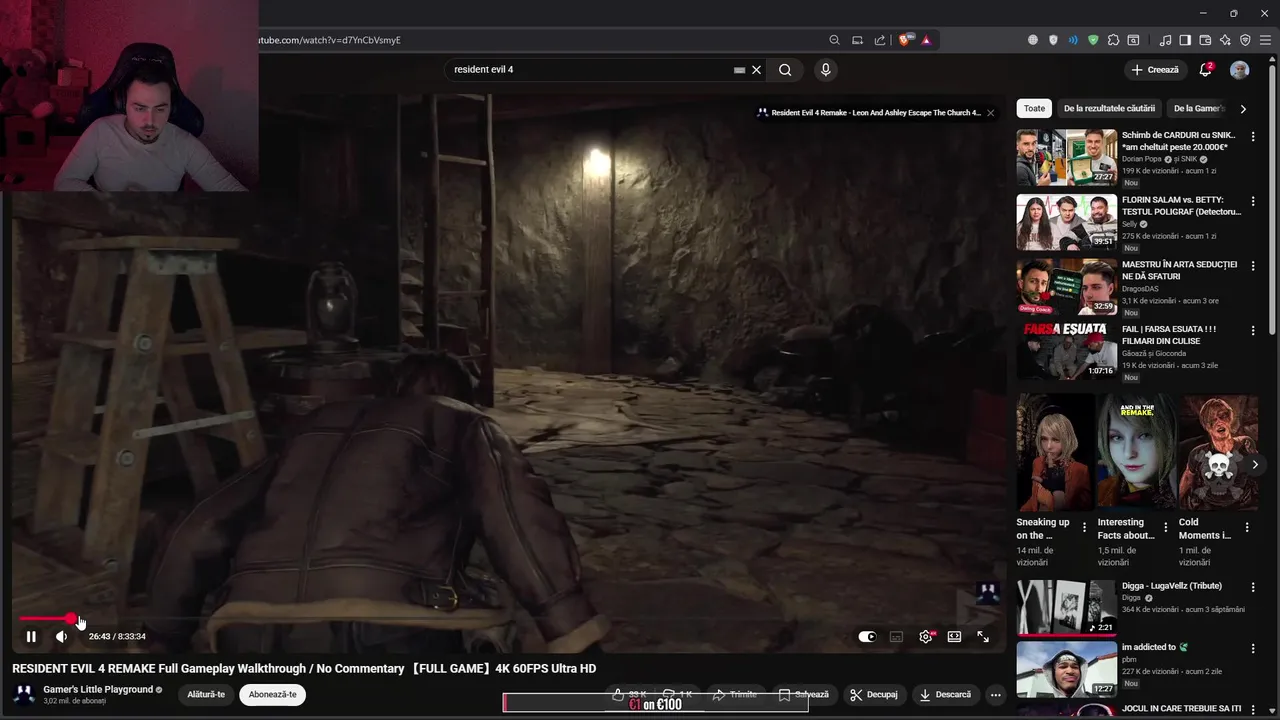Toggle autoplay switch in player

coord(867,637)
